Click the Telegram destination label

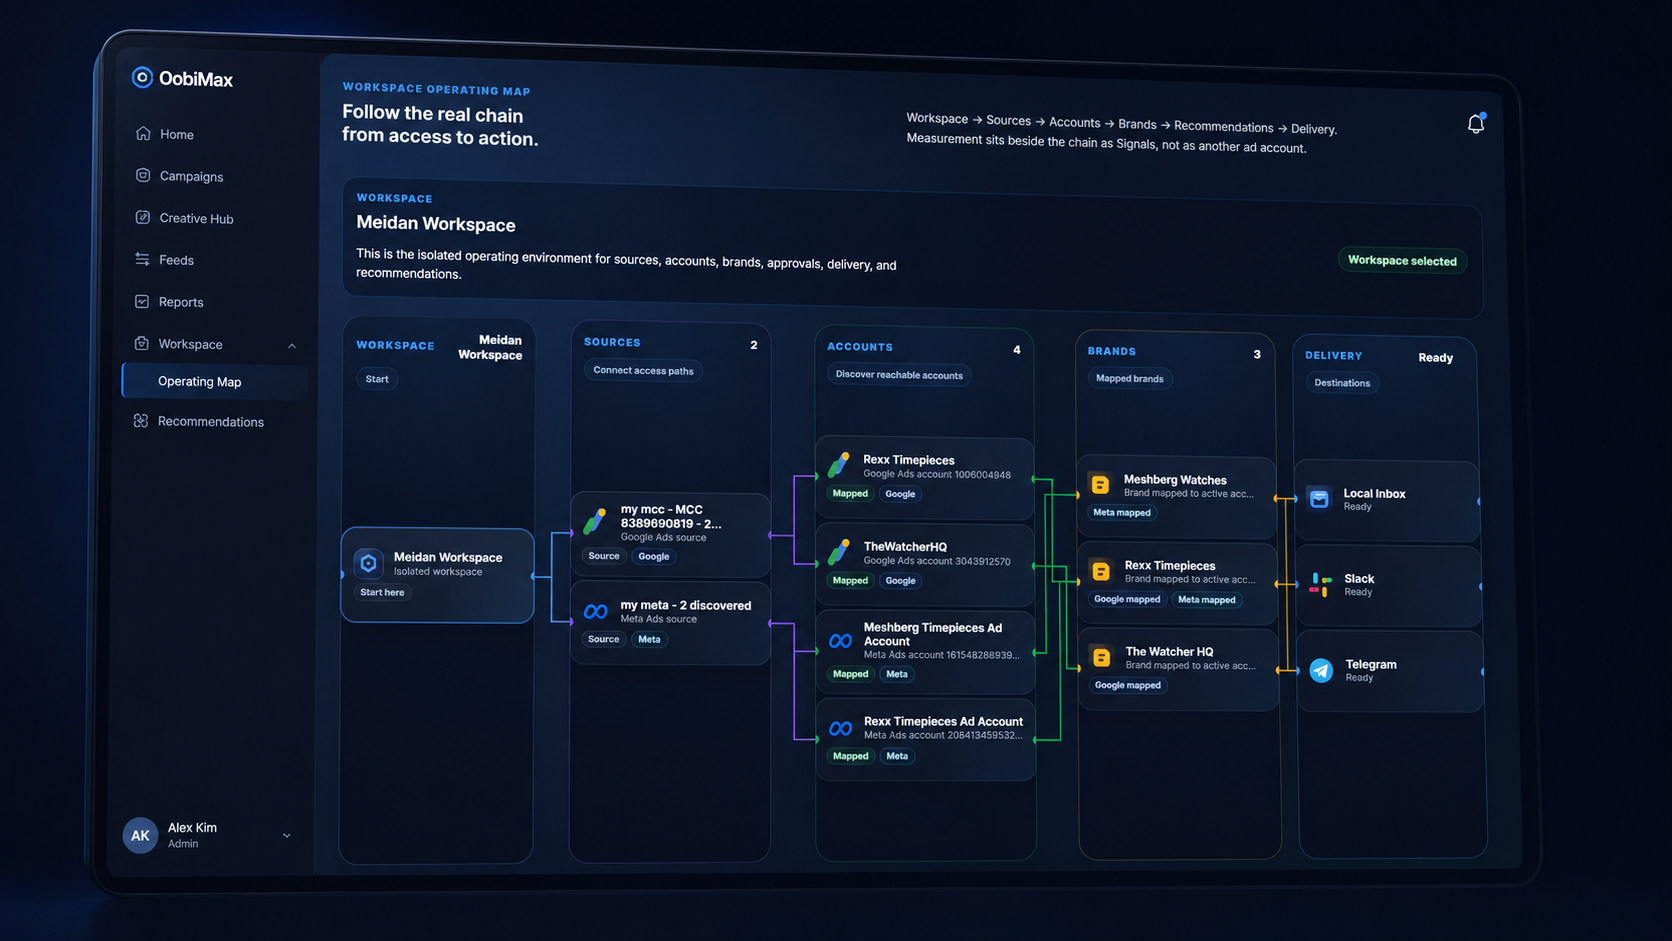click(1371, 664)
